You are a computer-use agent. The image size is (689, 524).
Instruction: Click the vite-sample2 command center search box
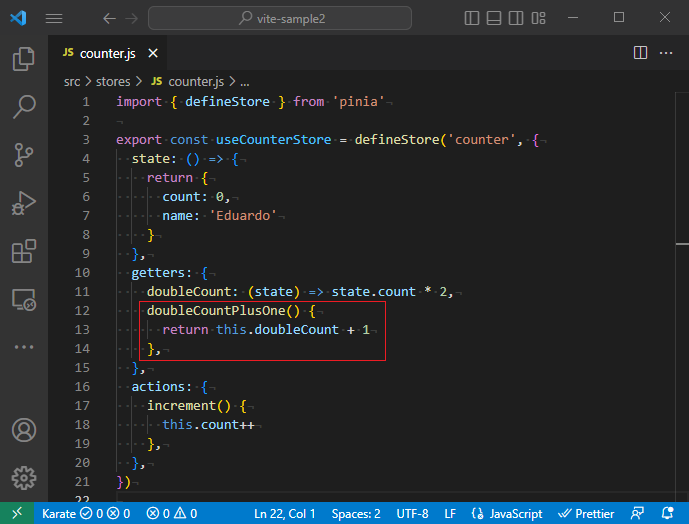(280, 18)
